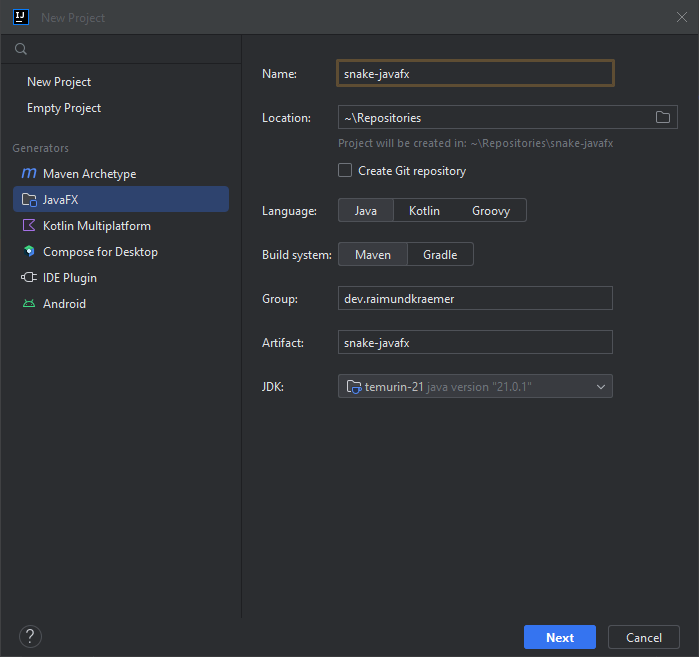Expand the JDK dropdown
This screenshot has width=699, height=657.
[x=601, y=387]
